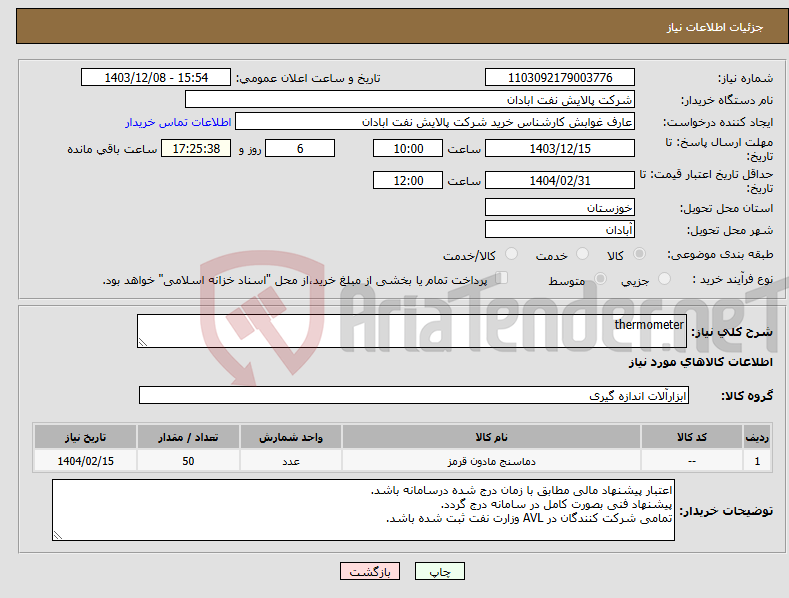Select the کالا/خدمت radio button

pyautogui.click(x=511, y=254)
